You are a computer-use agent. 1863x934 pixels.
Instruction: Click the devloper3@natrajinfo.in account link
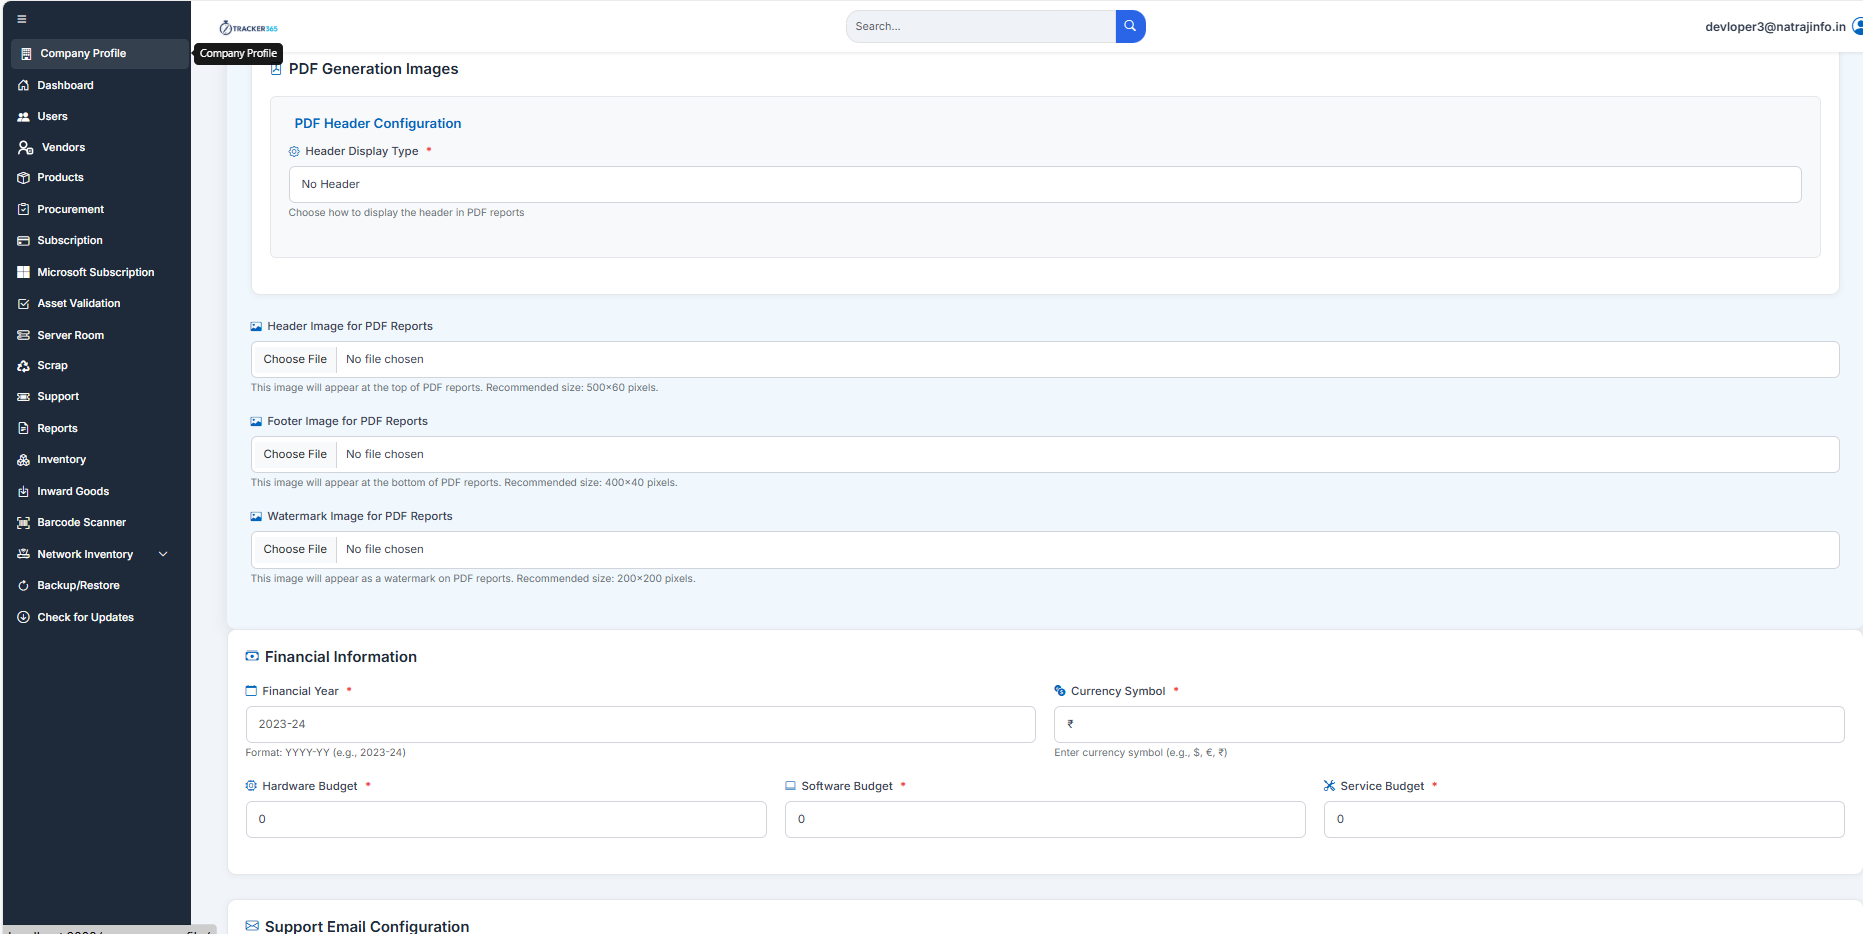point(1775,26)
